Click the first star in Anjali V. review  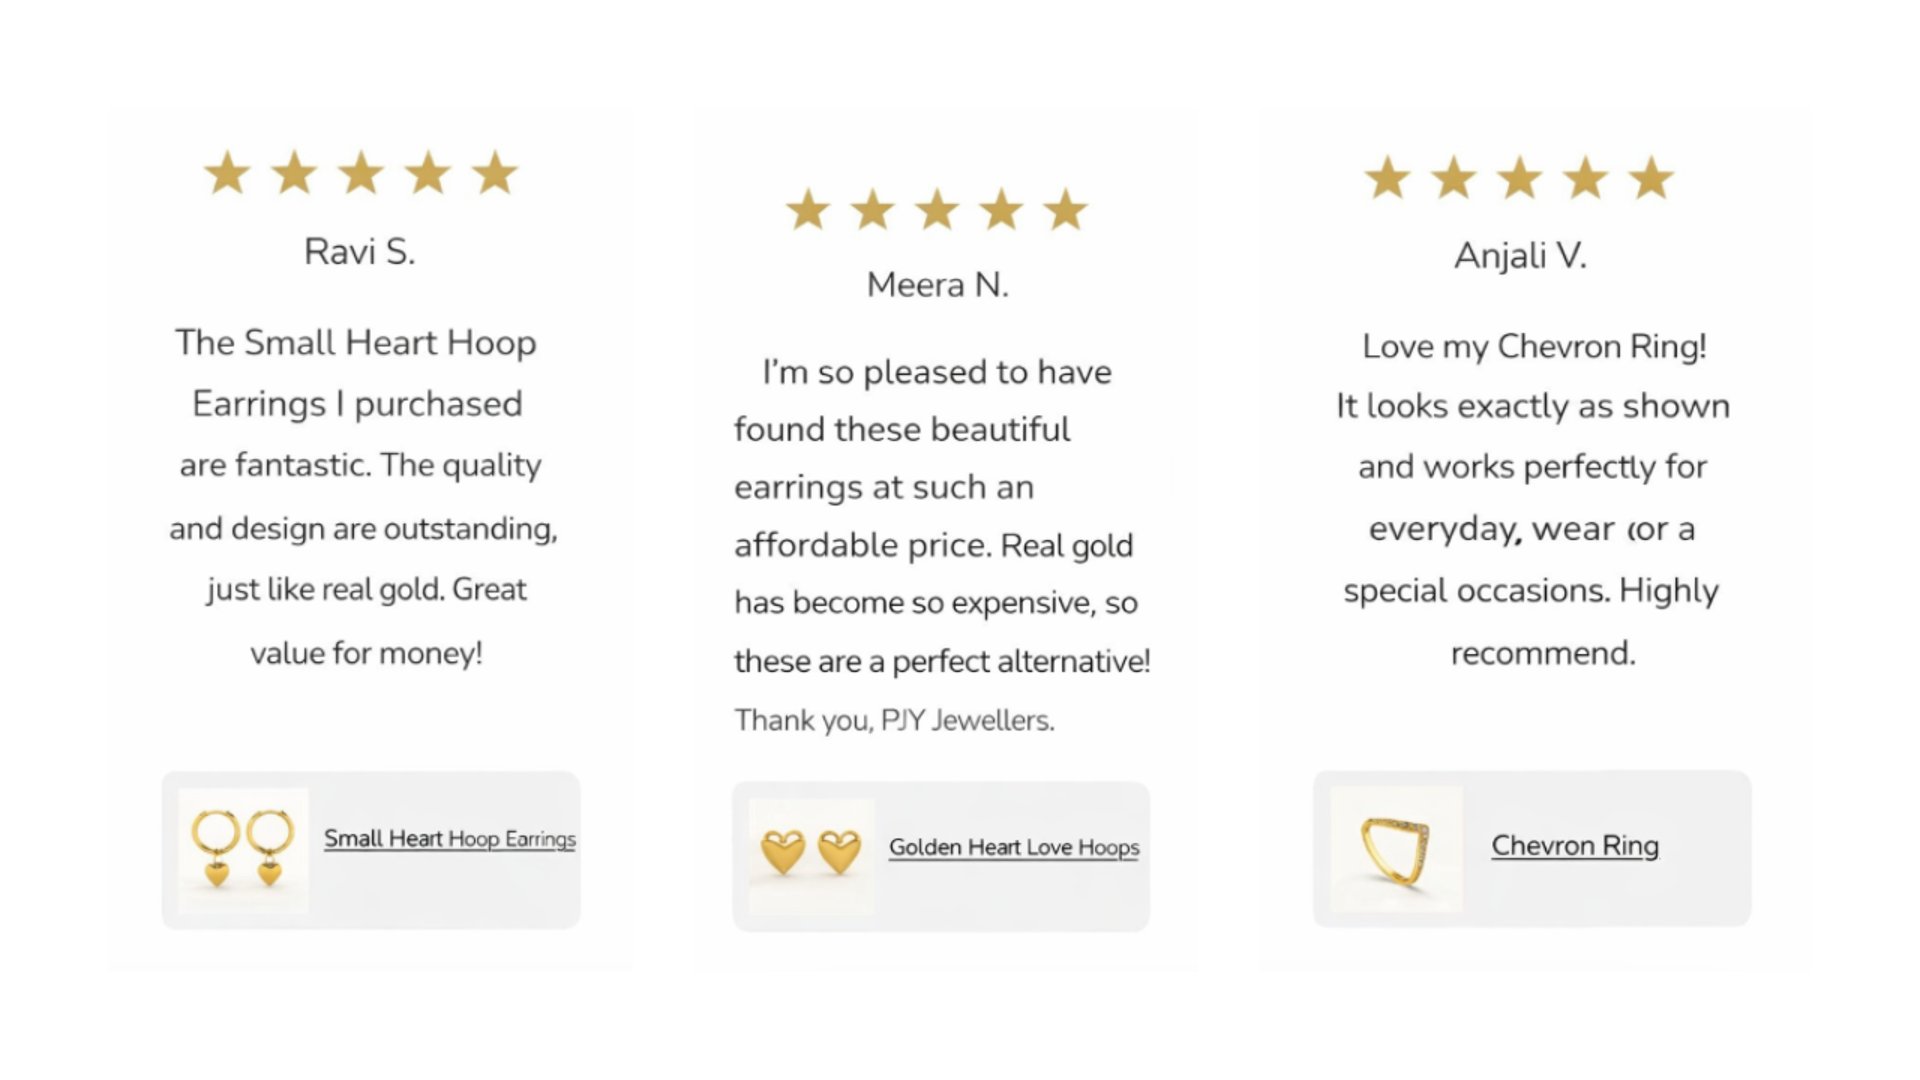1388,179
